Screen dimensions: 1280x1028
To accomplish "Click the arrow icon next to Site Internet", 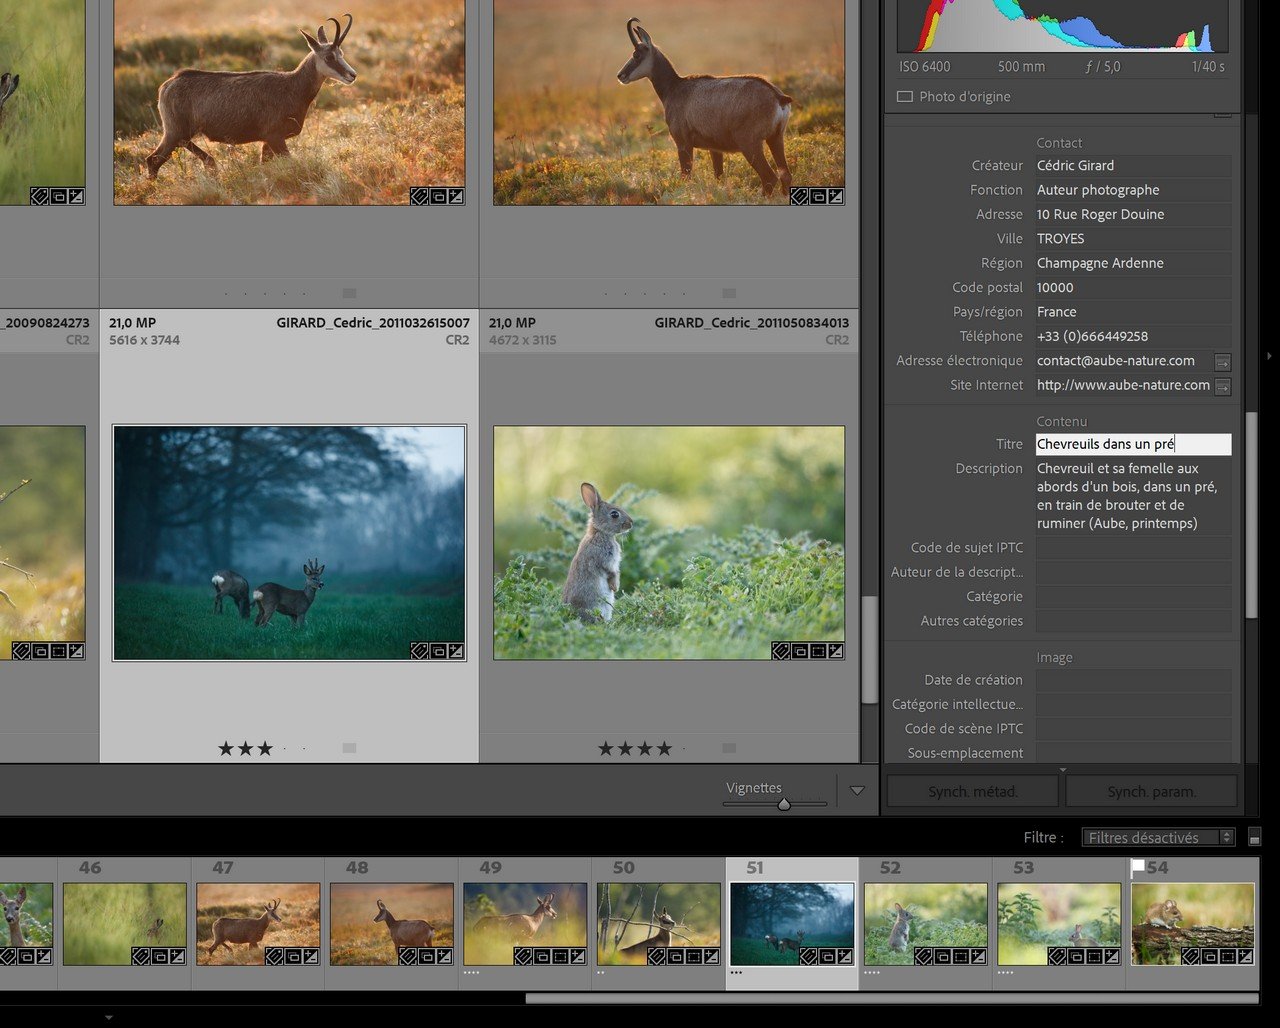I will [1222, 386].
